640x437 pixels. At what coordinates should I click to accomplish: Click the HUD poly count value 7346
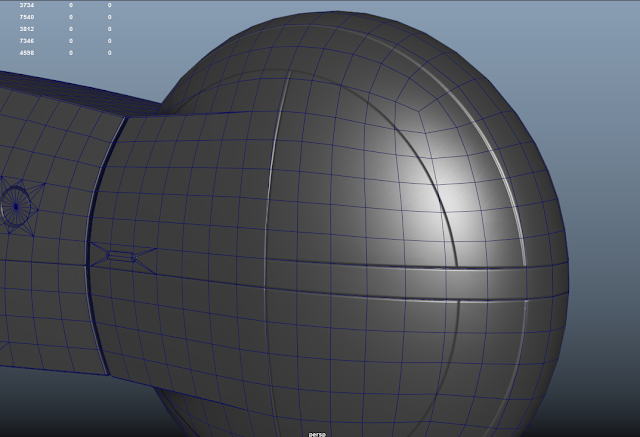tap(27, 41)
